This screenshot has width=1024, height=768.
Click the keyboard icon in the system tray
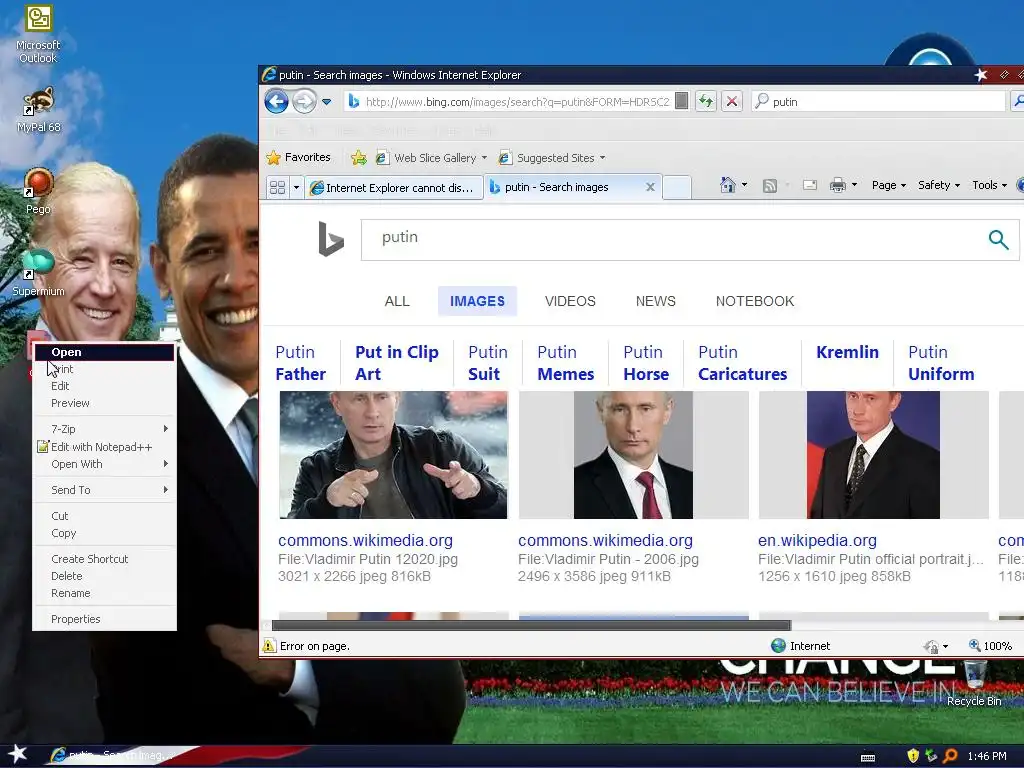pos(868,758)
